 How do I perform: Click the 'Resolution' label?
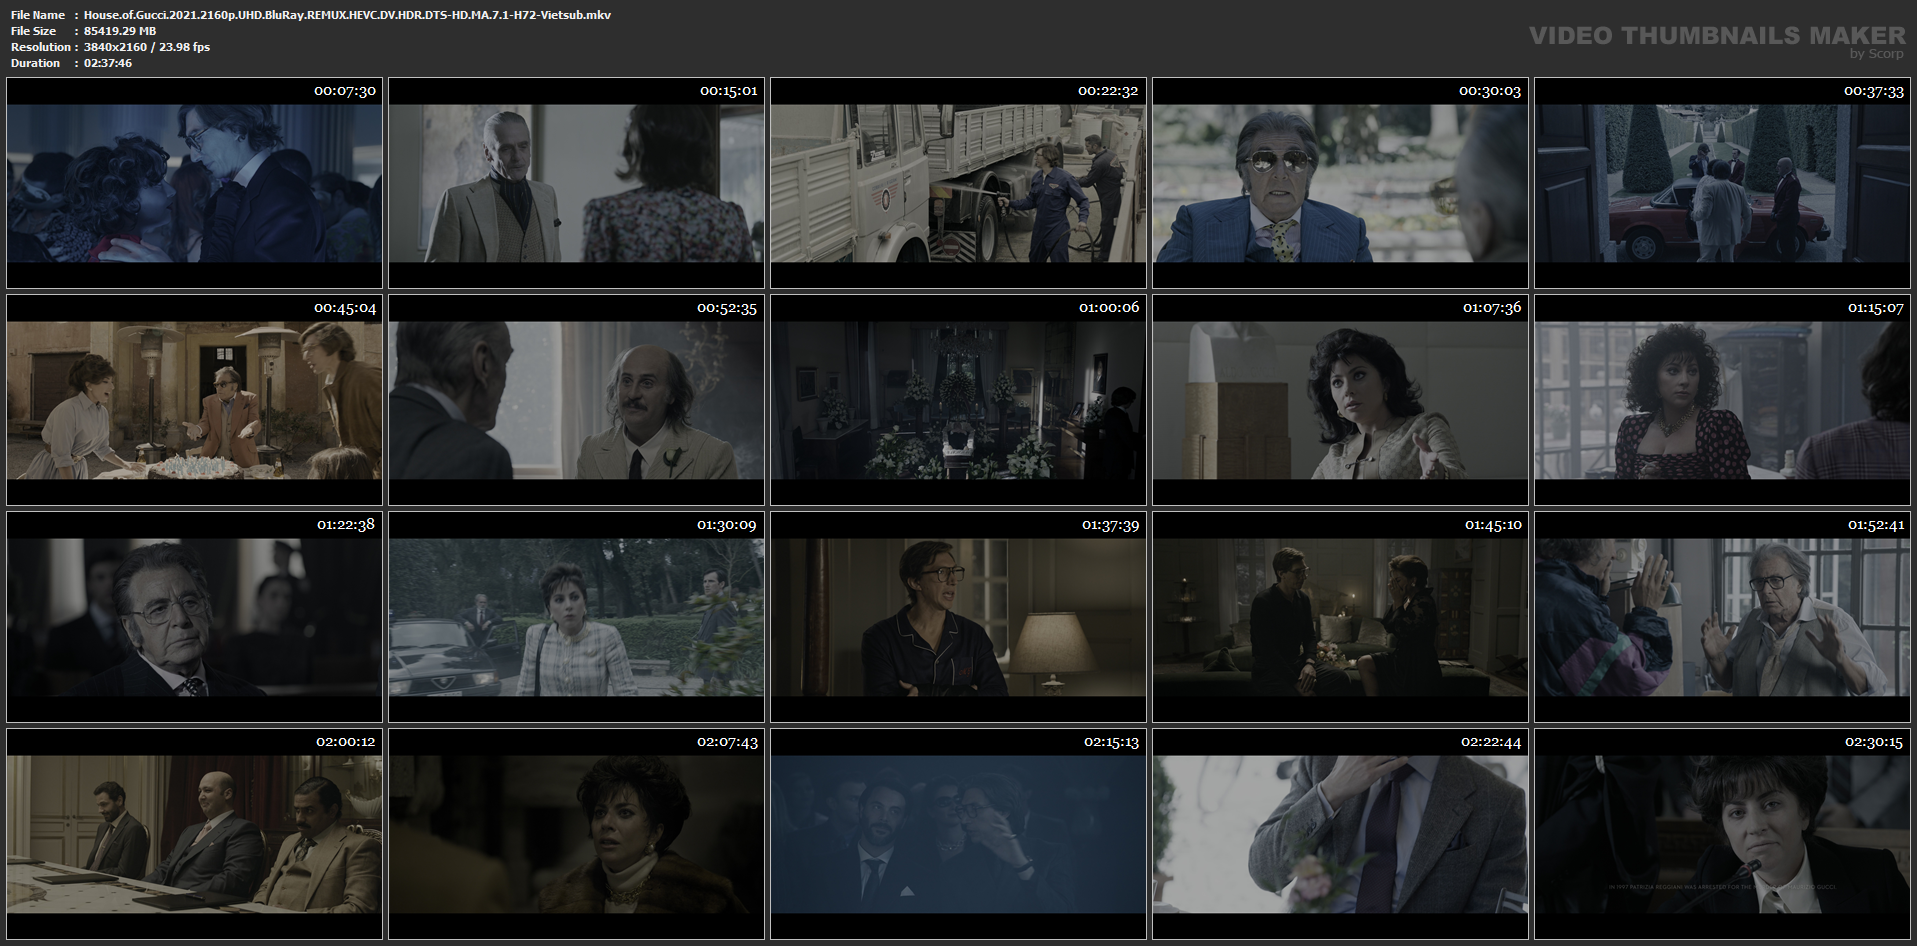tap(41, 47)
